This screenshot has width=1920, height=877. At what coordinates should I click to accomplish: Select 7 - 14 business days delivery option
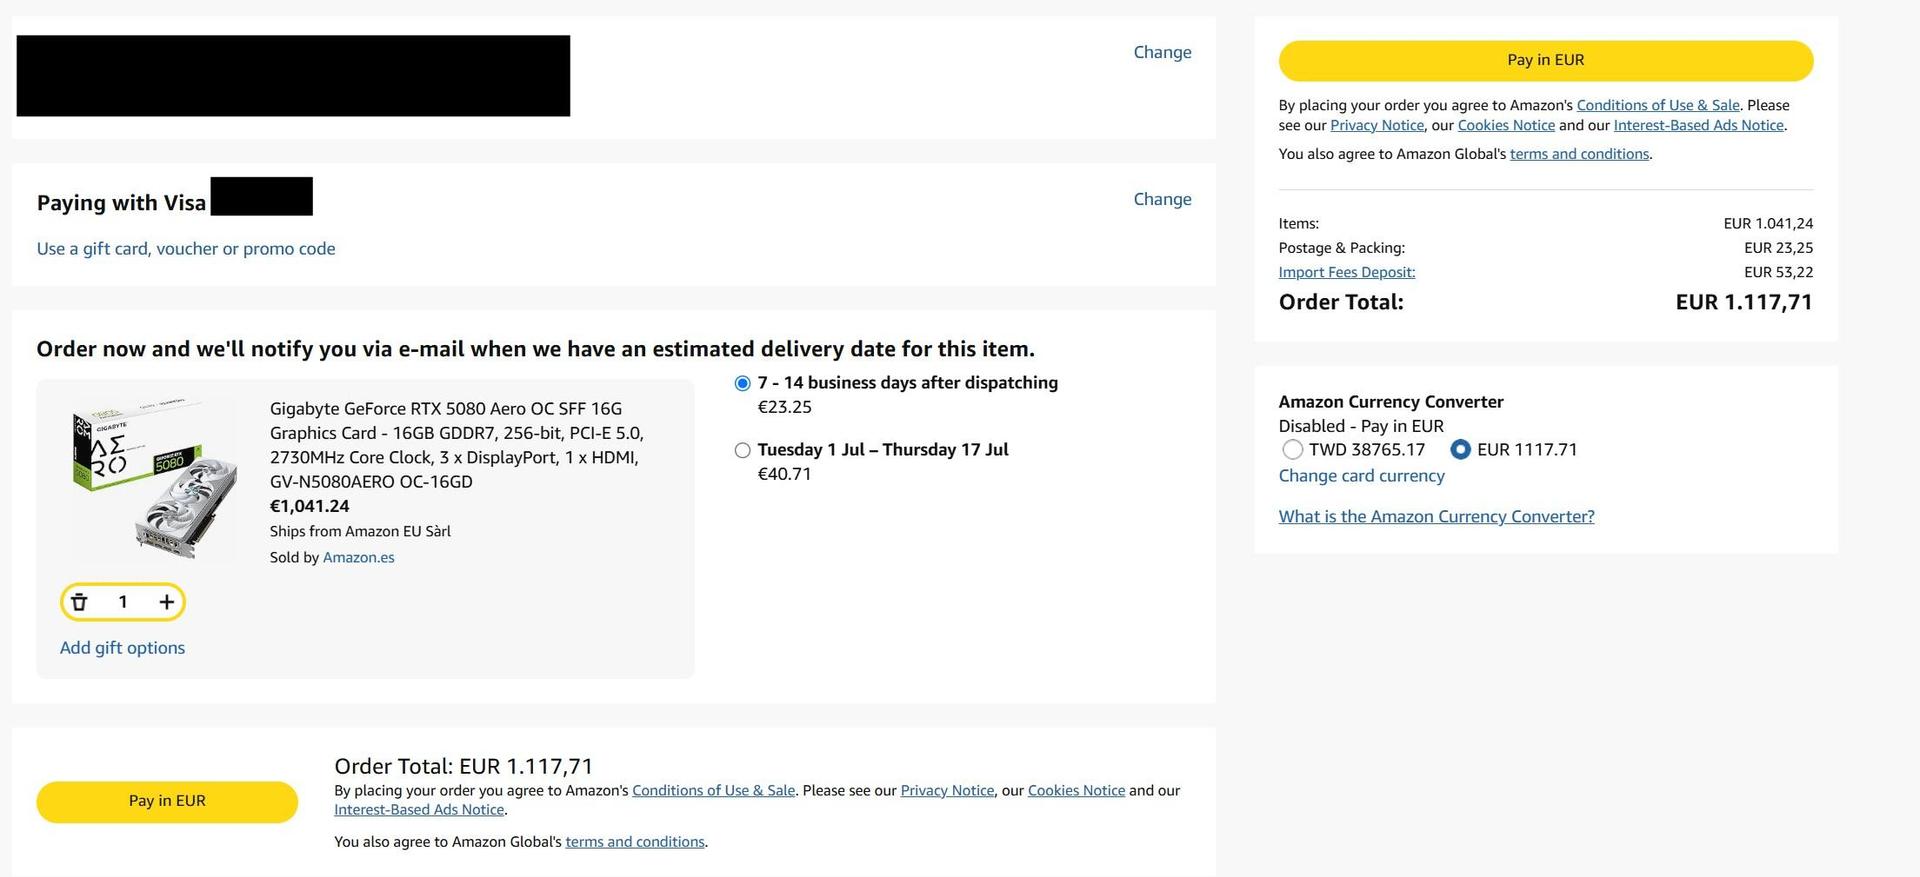pos(742,383)
